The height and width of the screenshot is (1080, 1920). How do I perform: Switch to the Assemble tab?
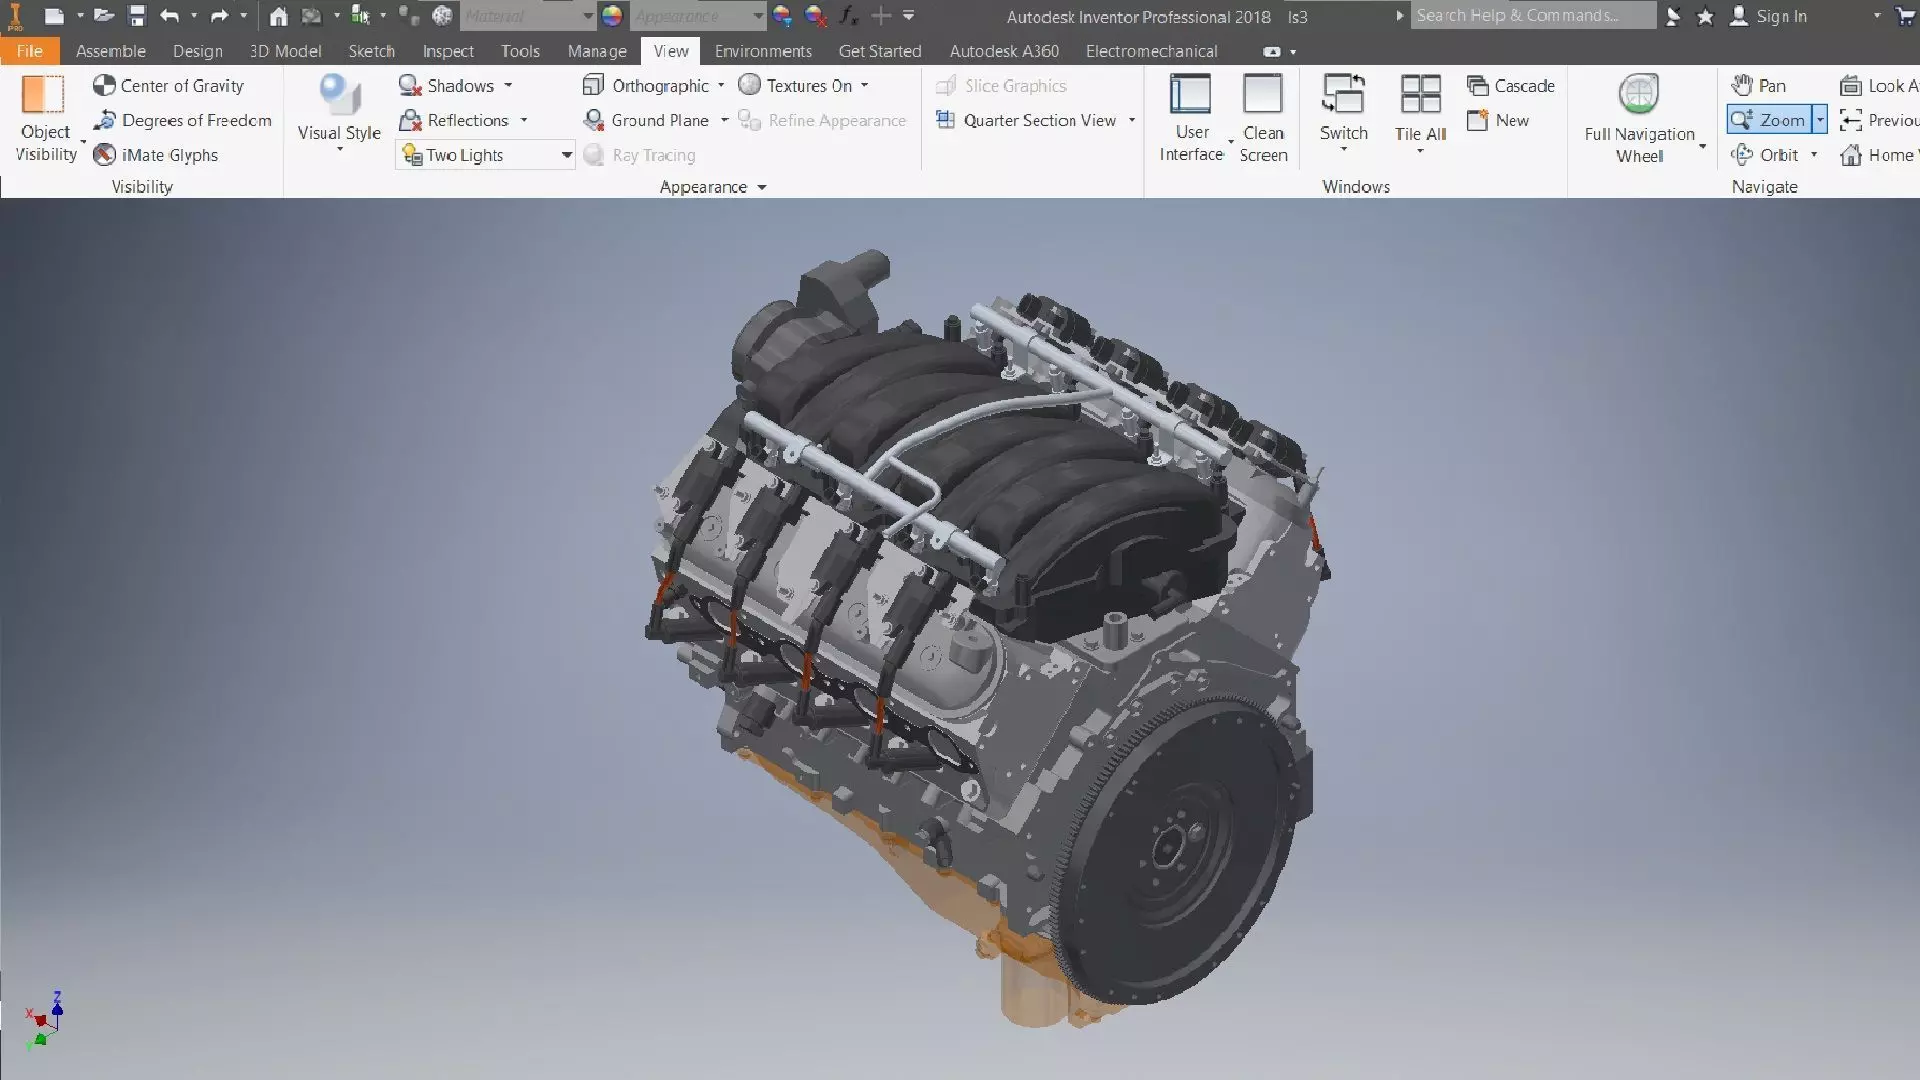pyautogui.click(x=111, y=51)
